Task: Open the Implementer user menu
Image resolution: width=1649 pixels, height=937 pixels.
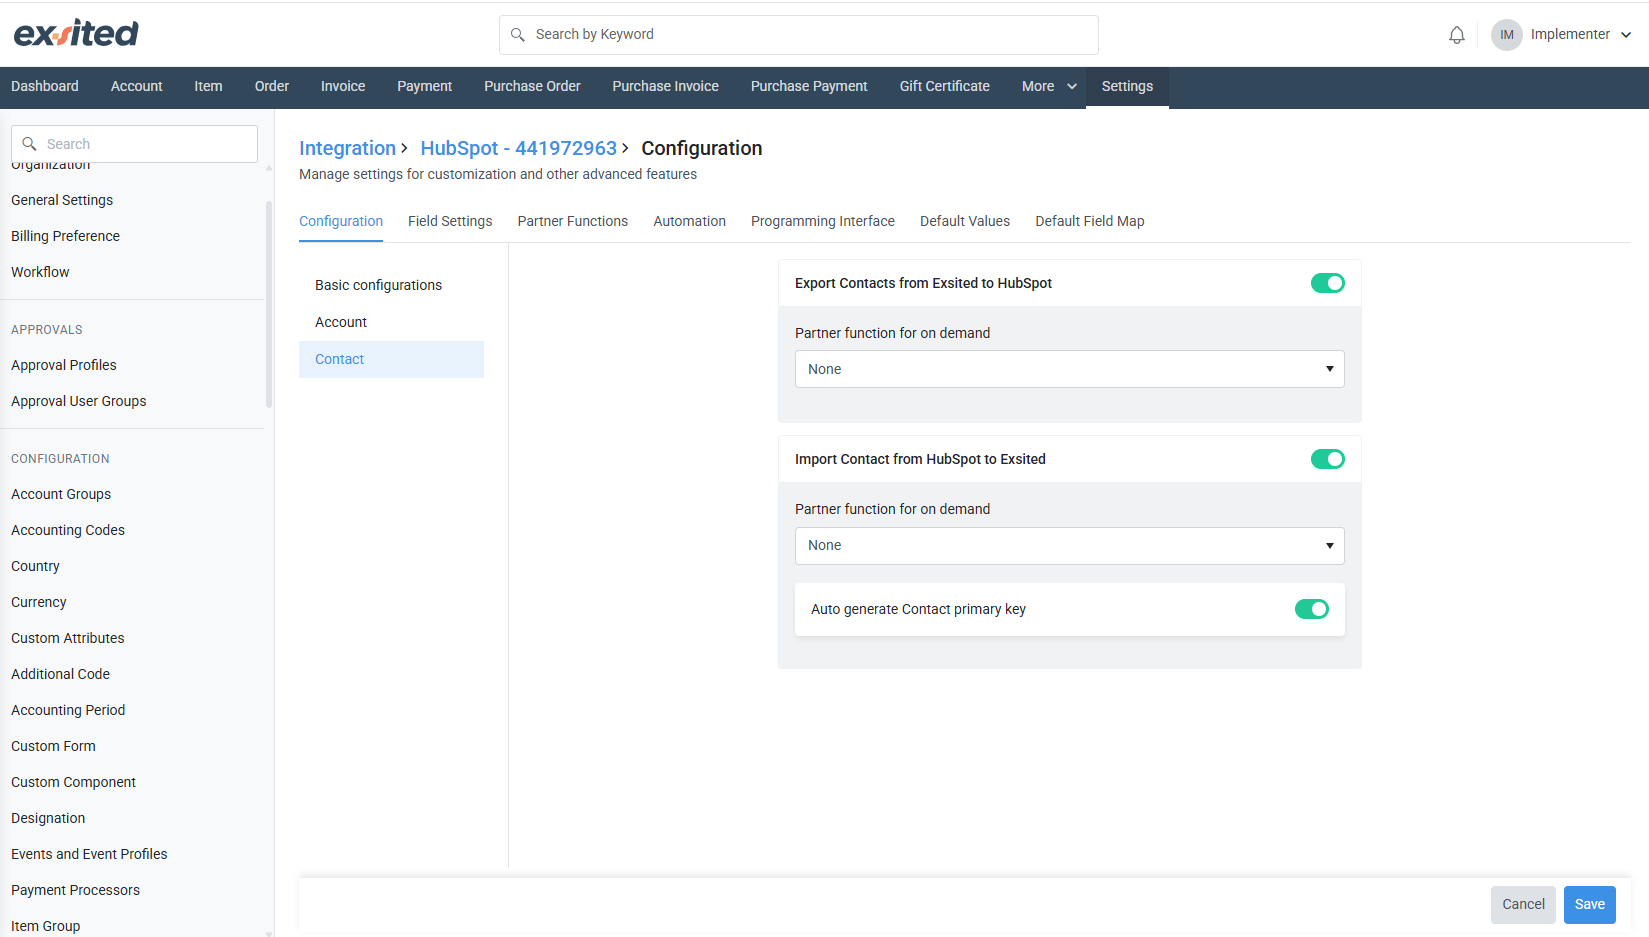Action: [x=1581, y=35]
